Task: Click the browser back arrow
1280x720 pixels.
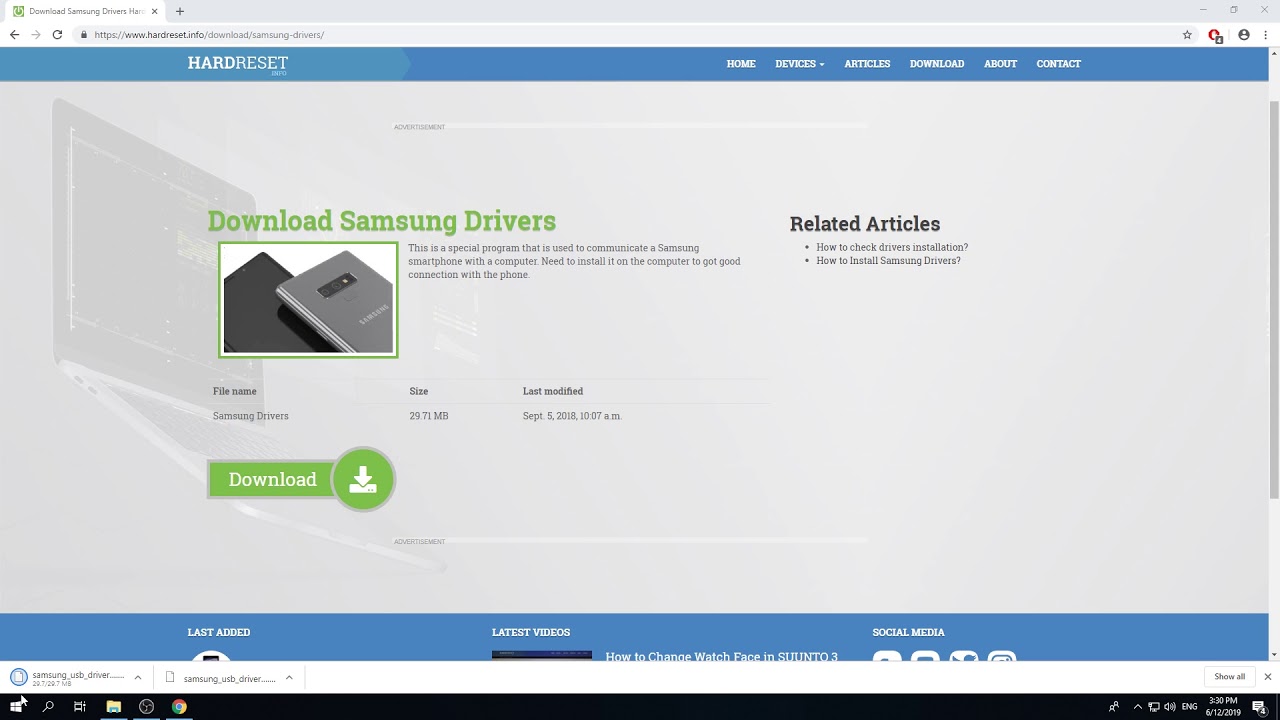Action: (14, 34)
